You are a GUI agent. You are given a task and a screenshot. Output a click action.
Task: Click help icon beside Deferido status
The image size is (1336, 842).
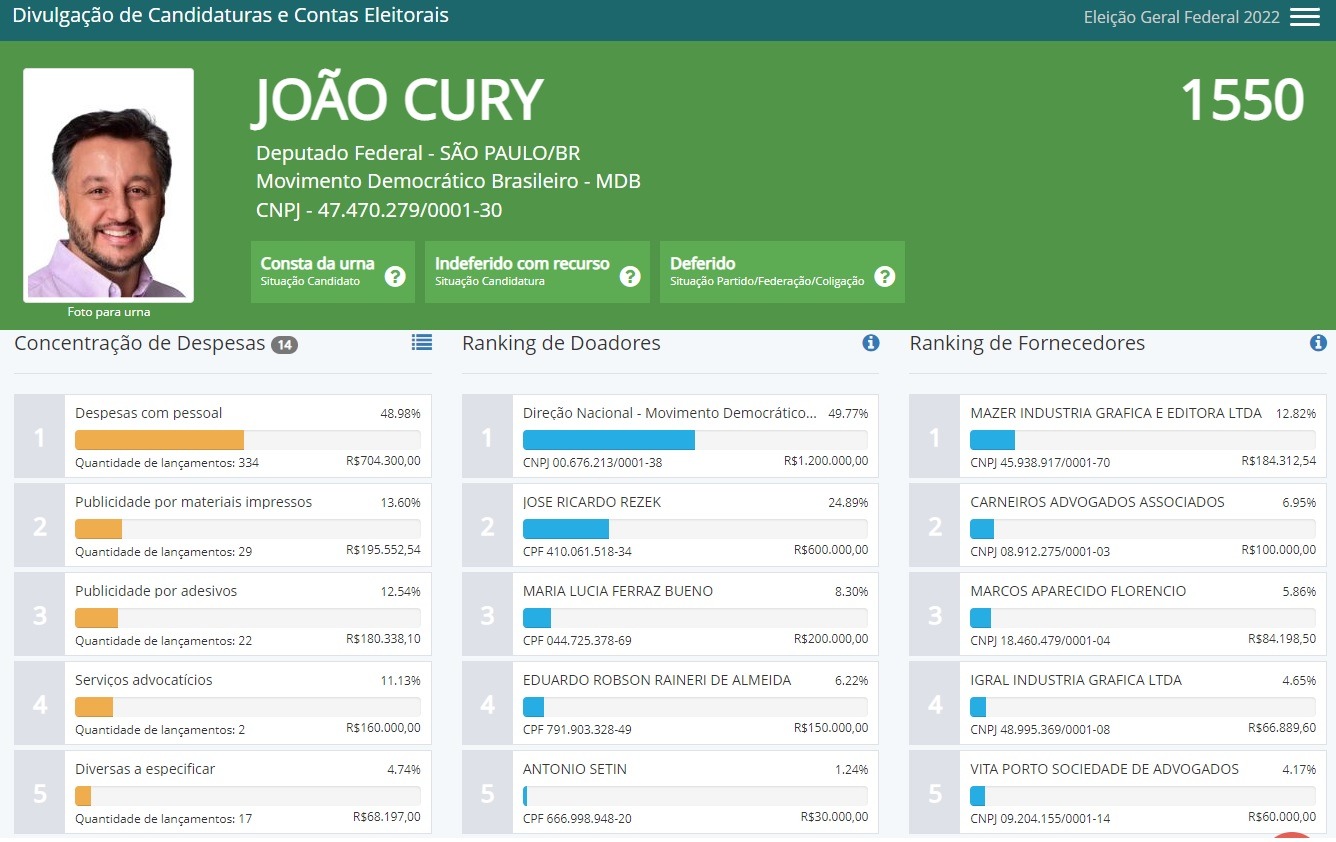(x=884, y=276)
